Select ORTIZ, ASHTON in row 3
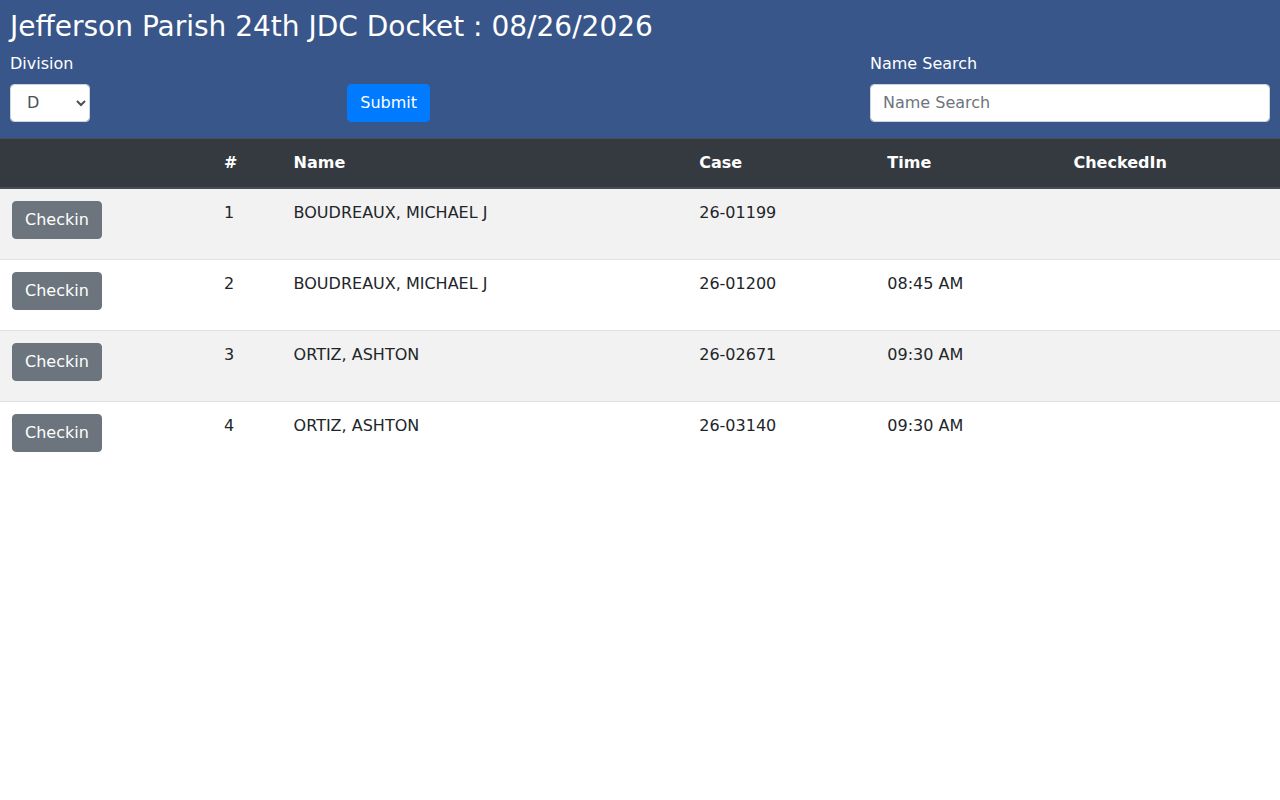Screen dimensions: 1280x800 (356, 355)
